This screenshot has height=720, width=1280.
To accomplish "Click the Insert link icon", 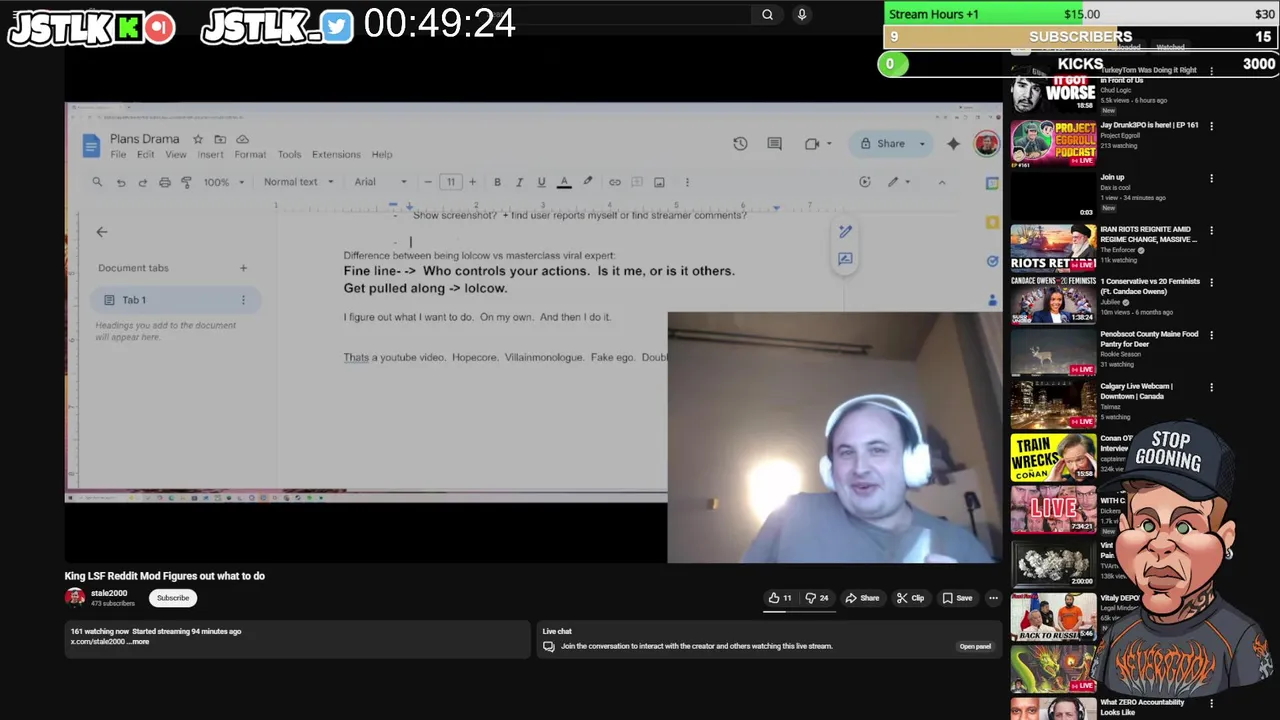I will pyautogui.click(x=615, y=182).
